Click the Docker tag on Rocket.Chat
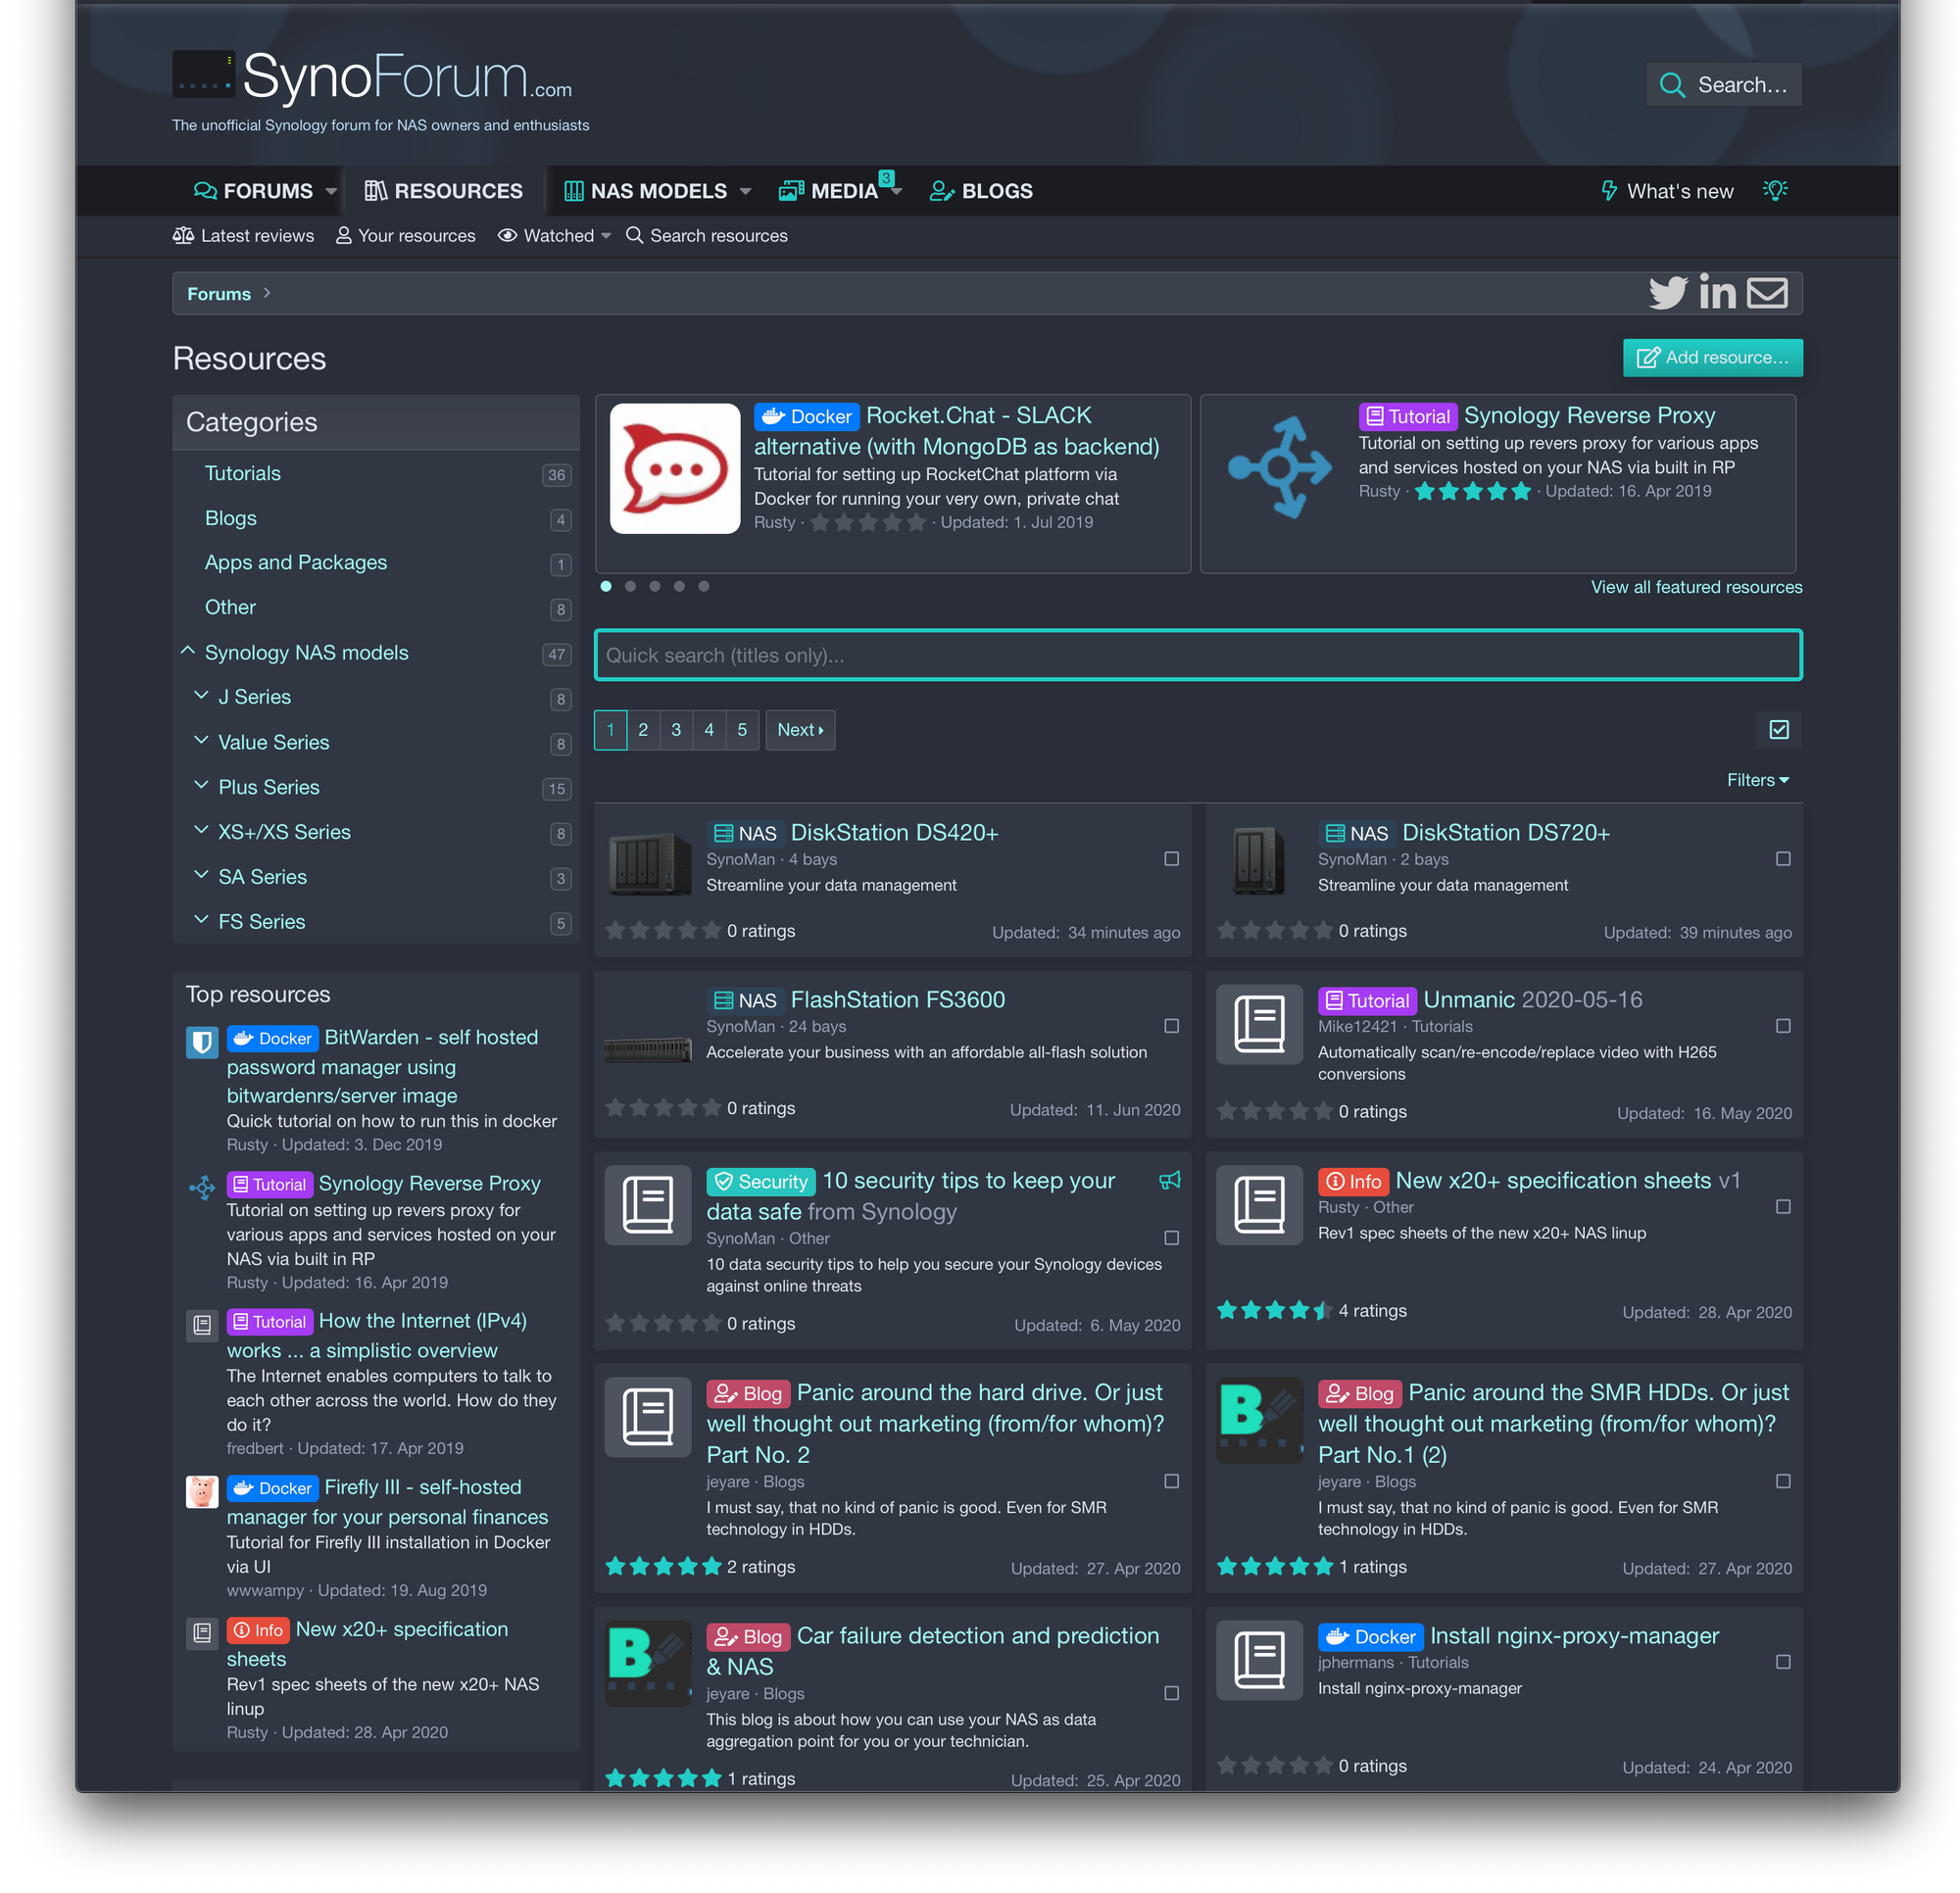This screenshot has width=1960, height=1893. pyautogui.click(x=806, y=416)
